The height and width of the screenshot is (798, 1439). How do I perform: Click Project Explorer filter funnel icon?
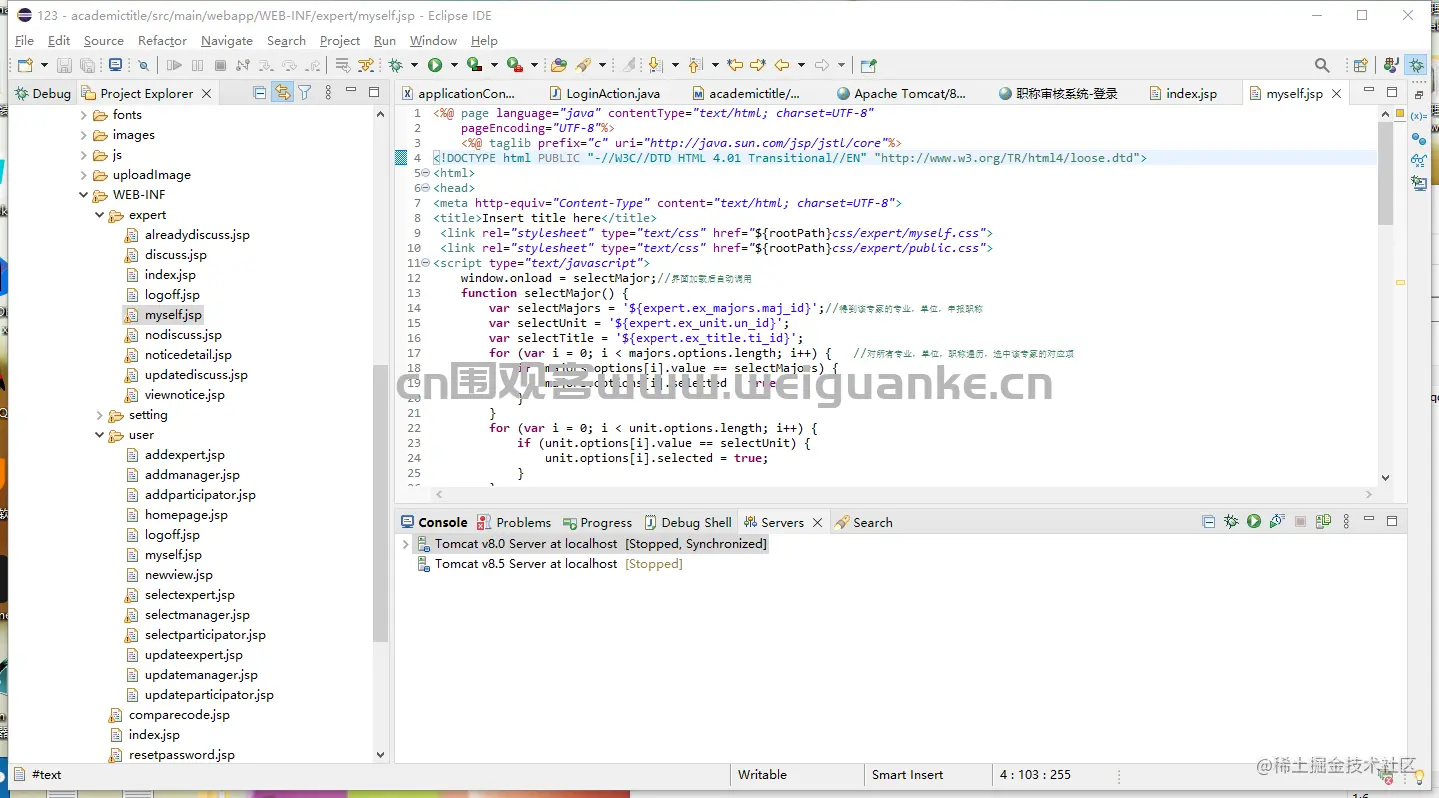pyautogui.click(x=304, y=93)
